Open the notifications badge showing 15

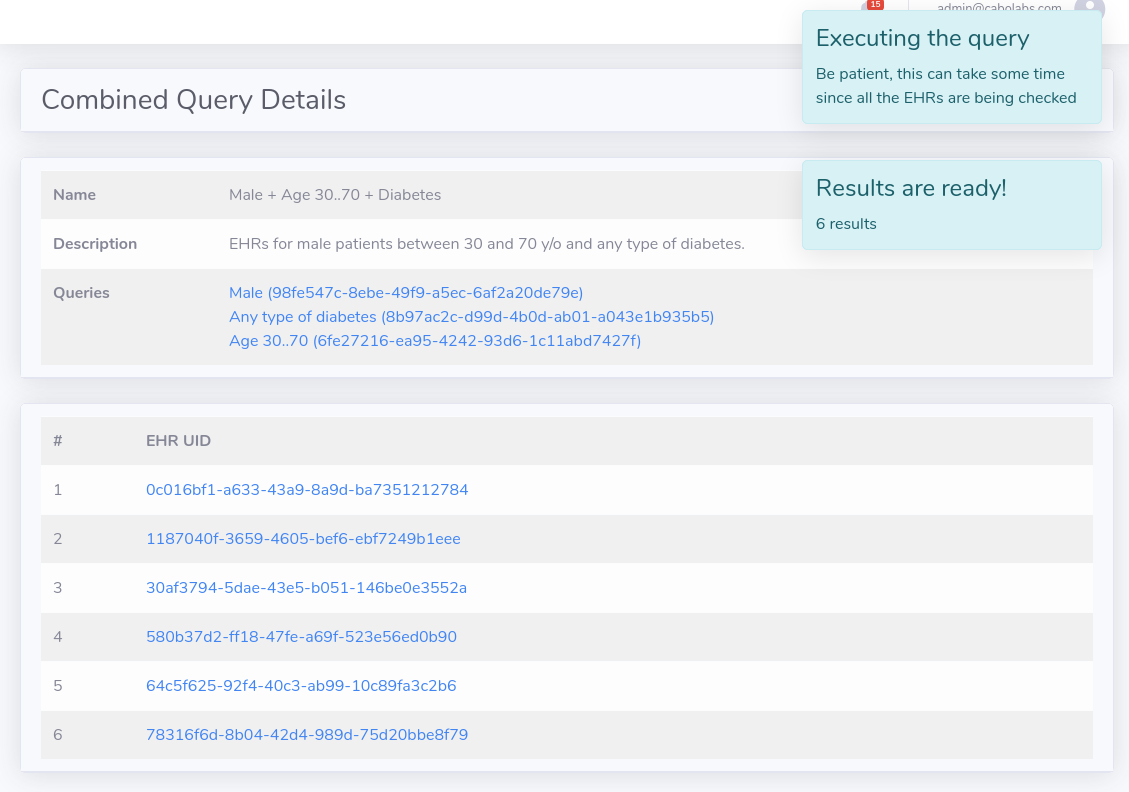[875, 5]
